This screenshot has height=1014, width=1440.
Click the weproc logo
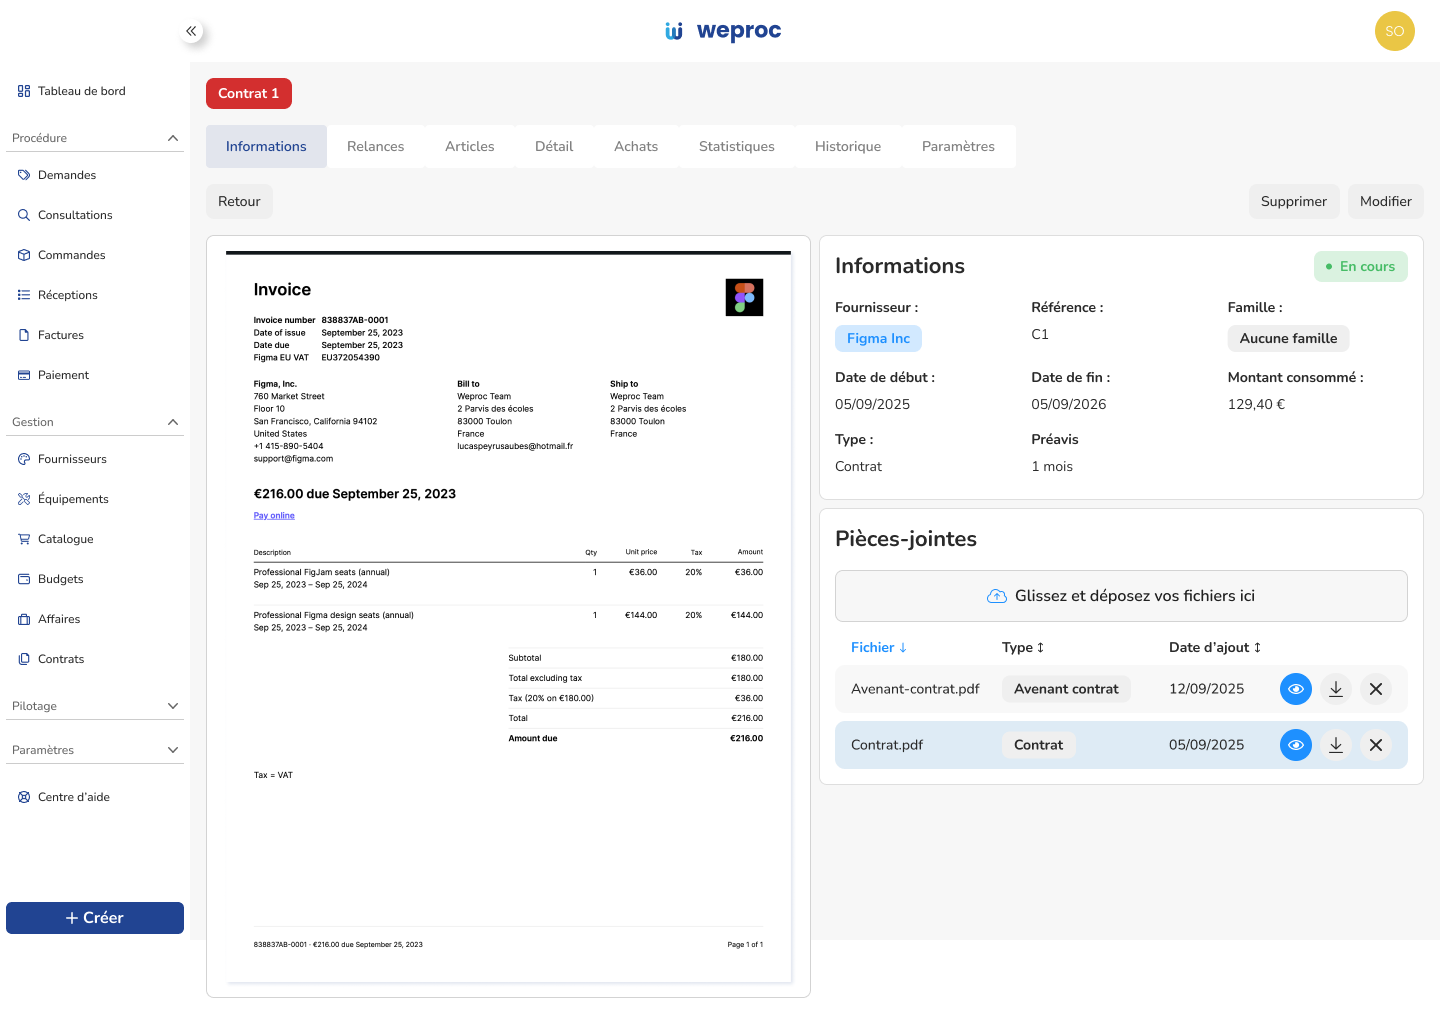pos(723,31)
